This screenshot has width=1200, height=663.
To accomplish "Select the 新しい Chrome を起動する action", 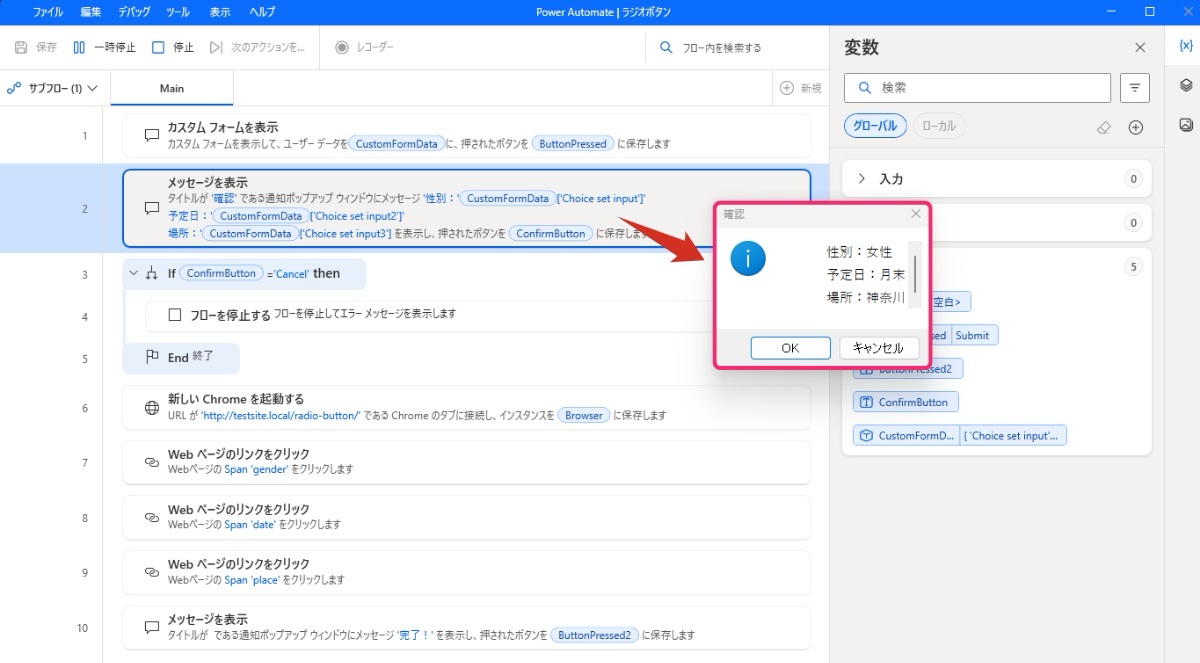I will point(466,407).
